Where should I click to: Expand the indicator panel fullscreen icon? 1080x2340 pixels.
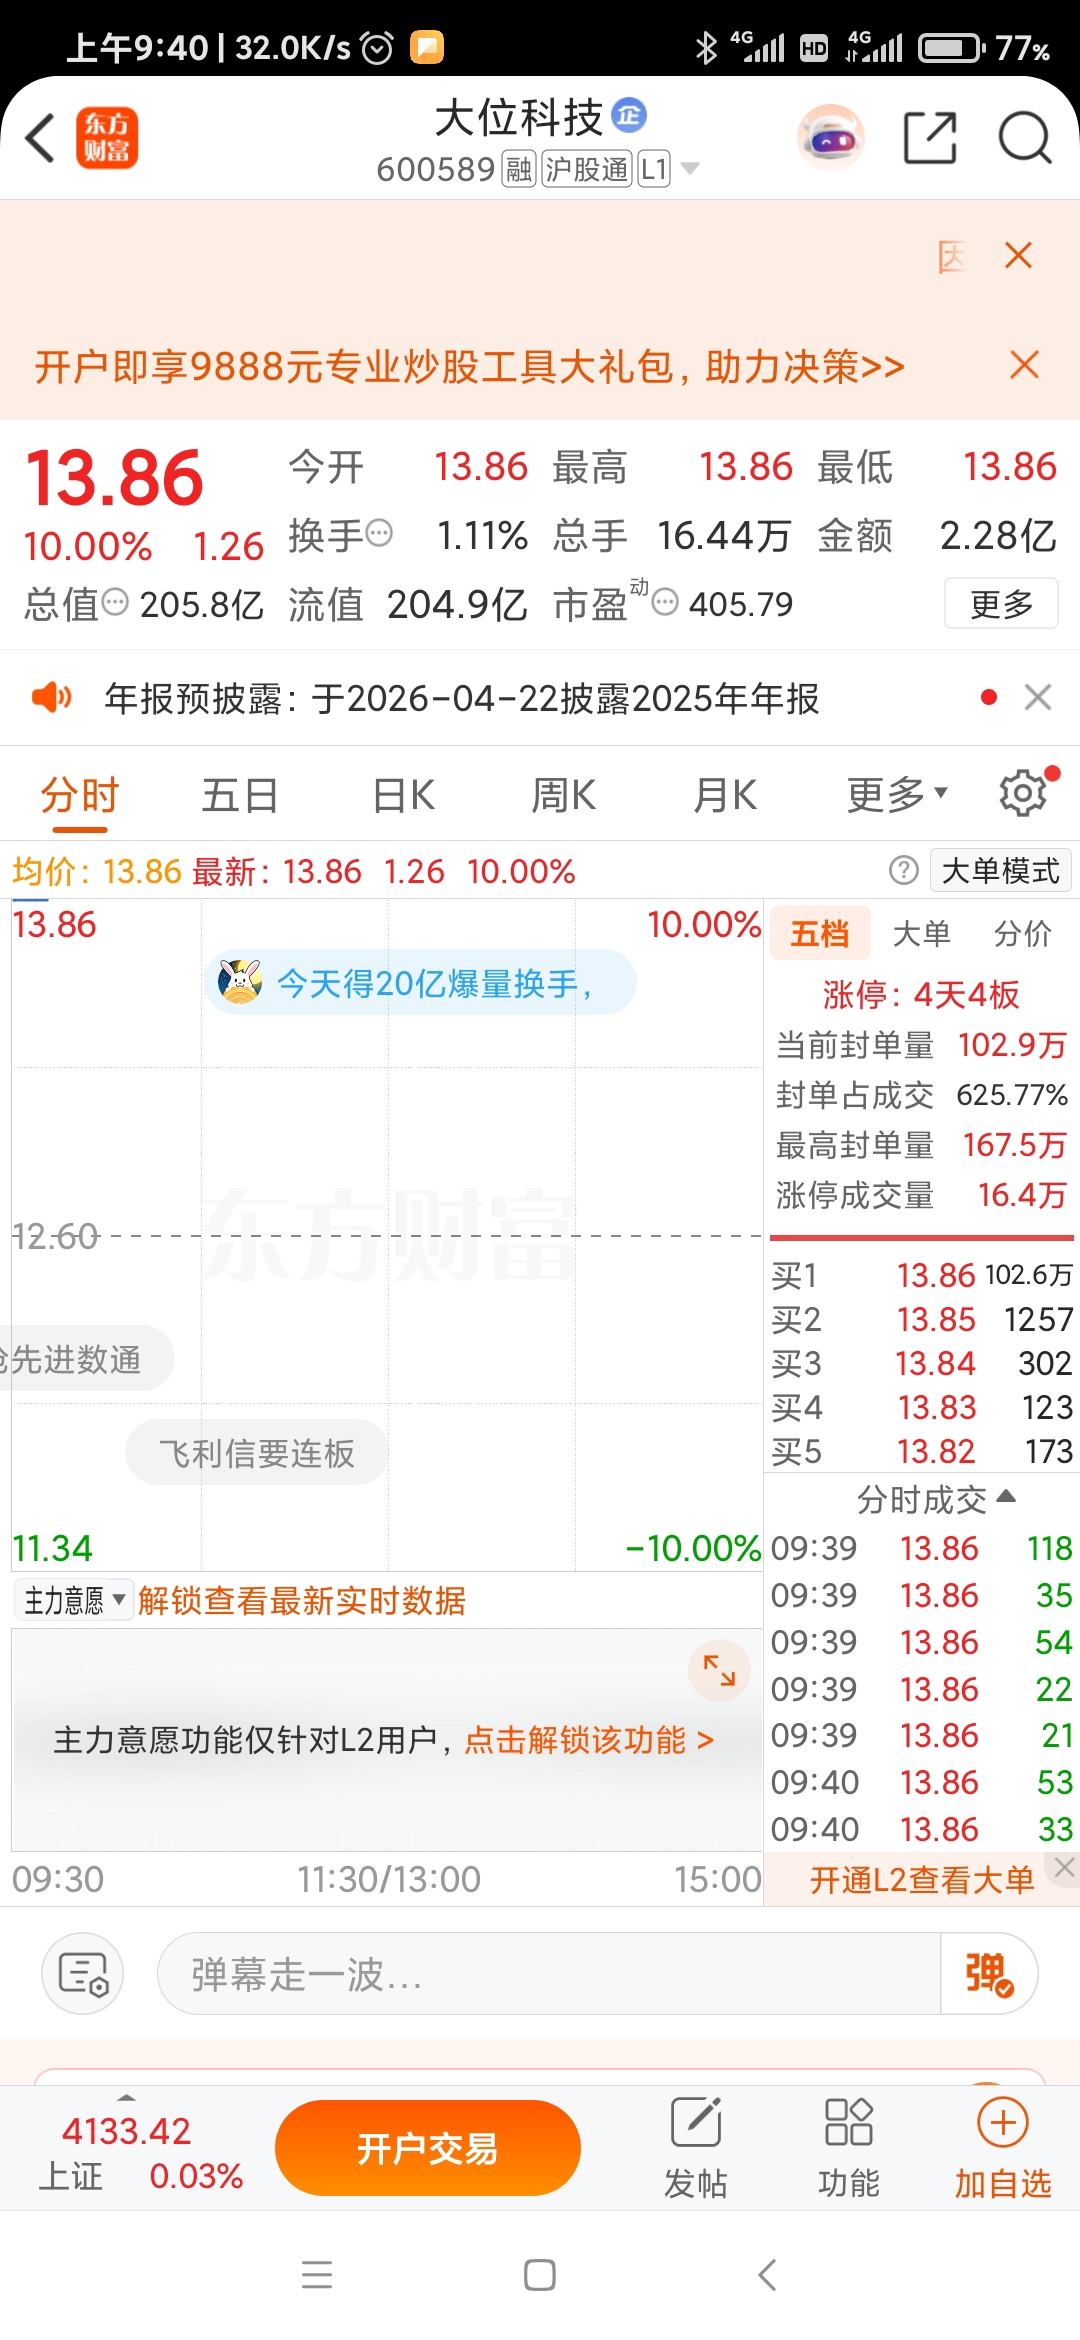(719, 1669)
